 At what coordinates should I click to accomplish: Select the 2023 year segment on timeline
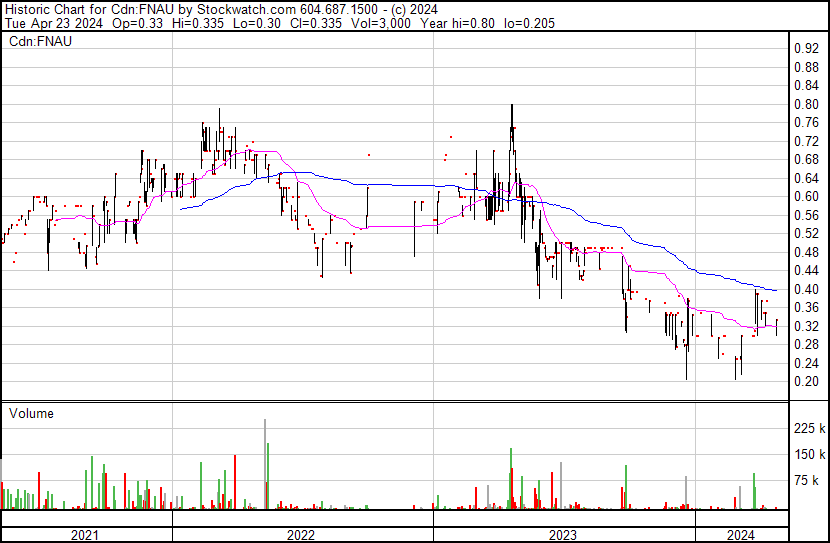[564, 535]
